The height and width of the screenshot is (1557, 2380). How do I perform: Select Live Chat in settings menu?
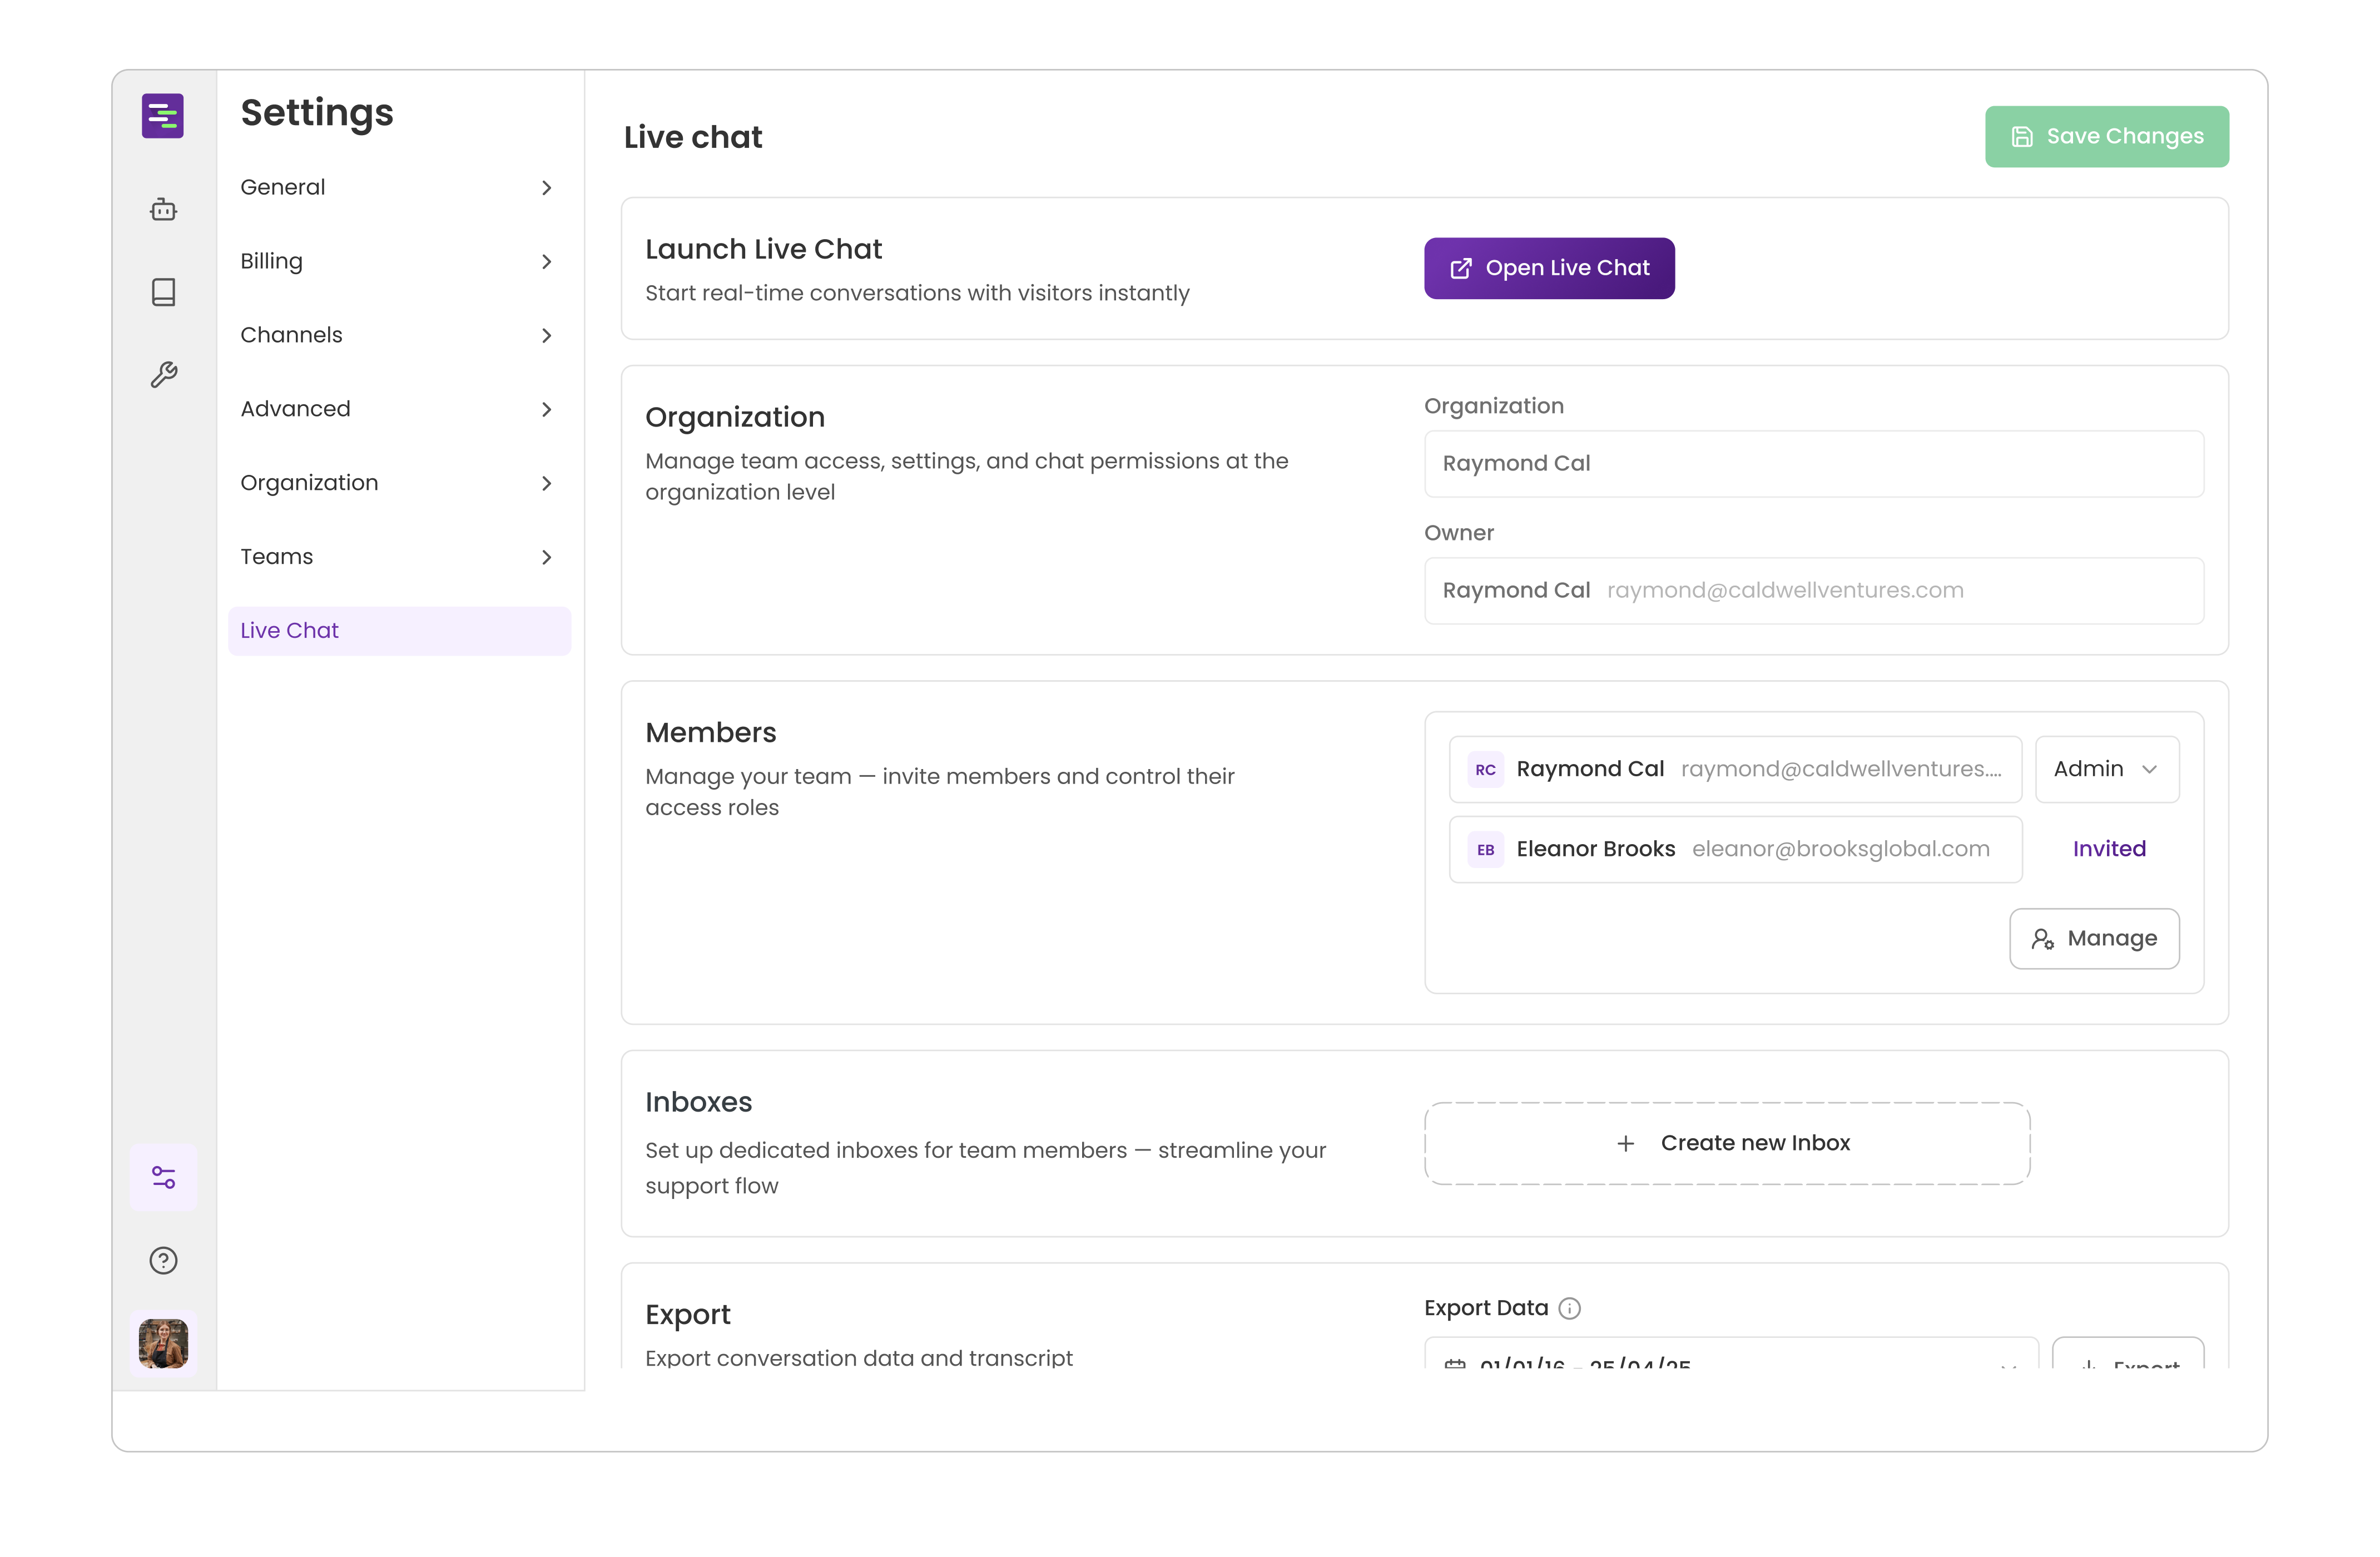click(x=399, y=631)
